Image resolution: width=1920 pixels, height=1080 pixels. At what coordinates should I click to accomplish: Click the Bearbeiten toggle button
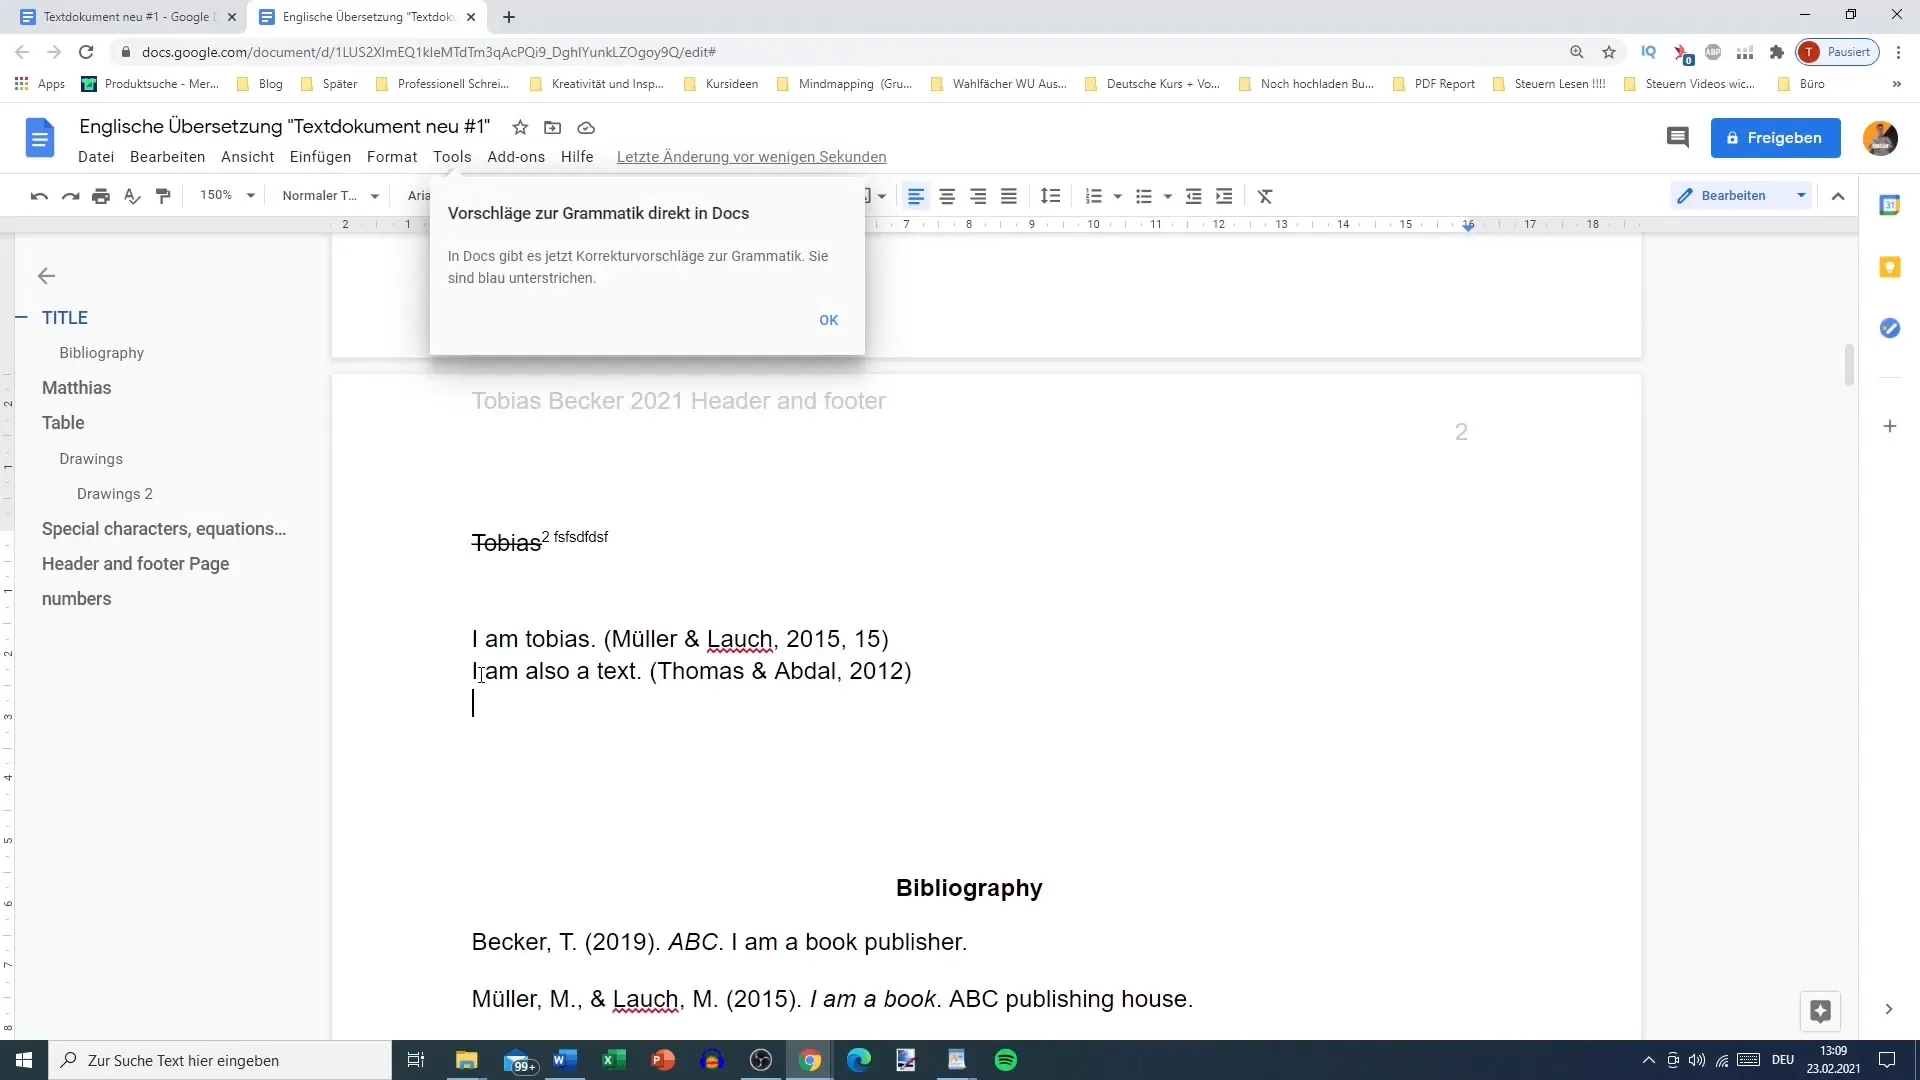point(1741,196)
